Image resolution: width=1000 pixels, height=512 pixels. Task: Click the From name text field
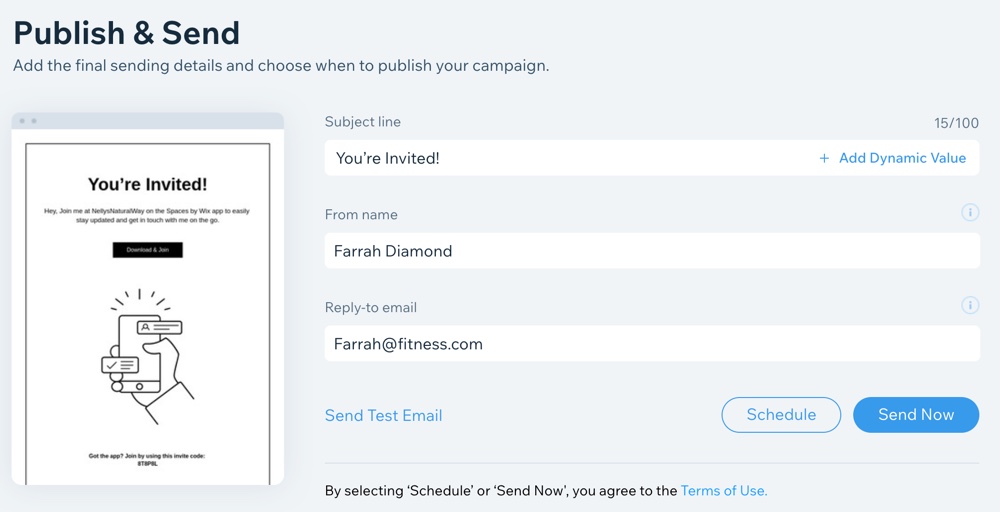click(x=652, y=251)
